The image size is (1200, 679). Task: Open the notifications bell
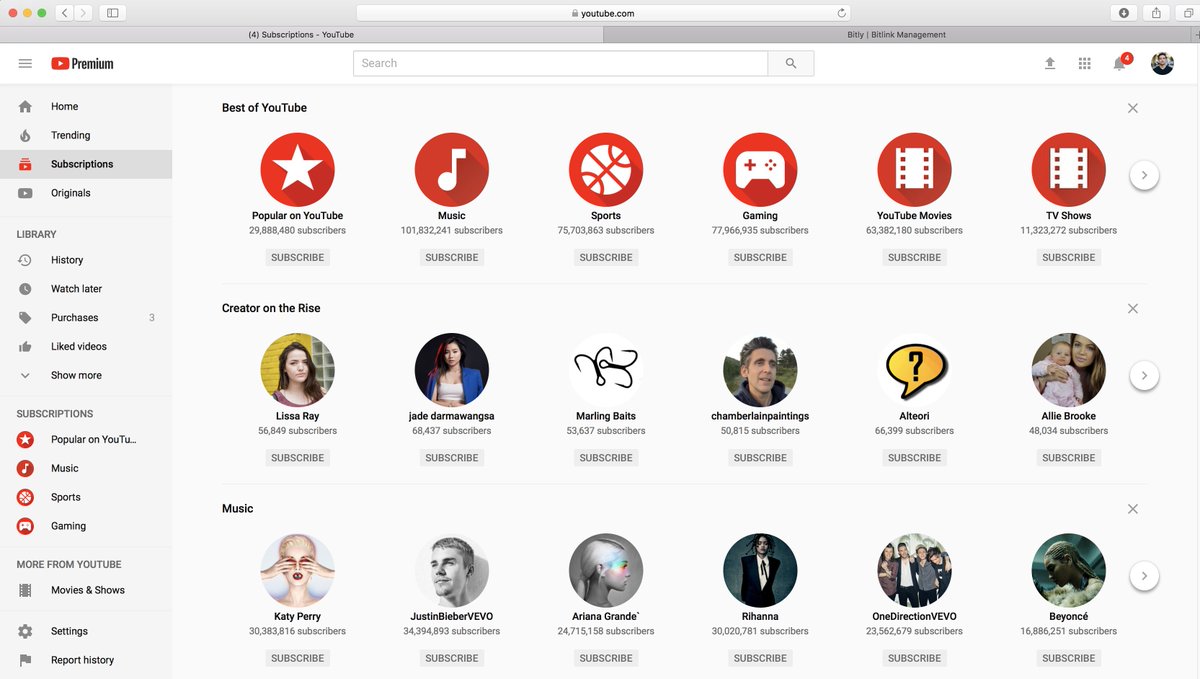(1120, 63)
